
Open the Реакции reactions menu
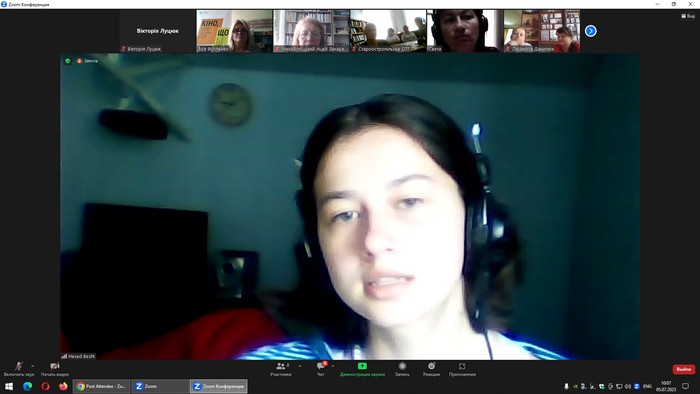pos(431,369)
